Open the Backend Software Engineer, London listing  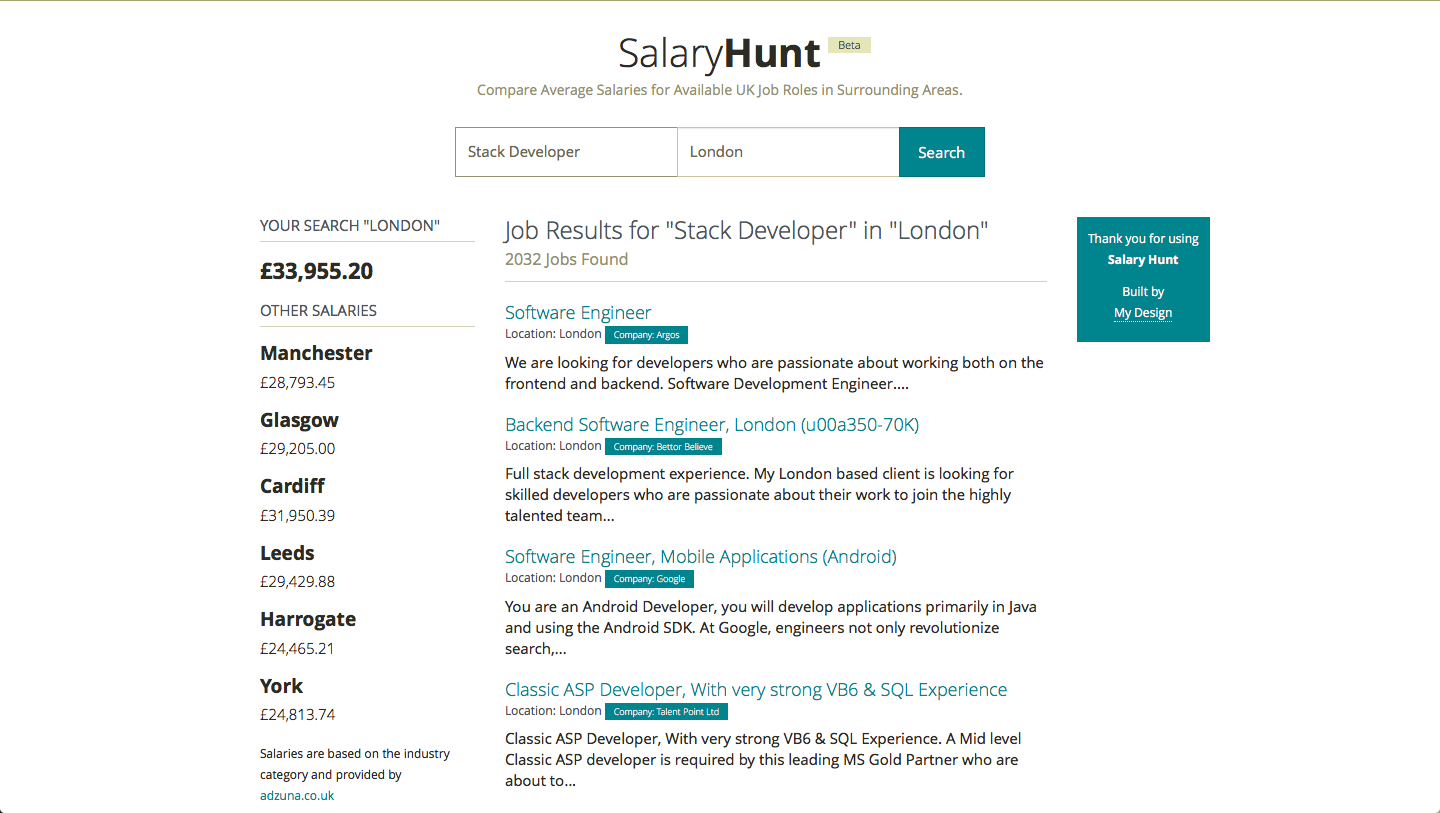712,424
